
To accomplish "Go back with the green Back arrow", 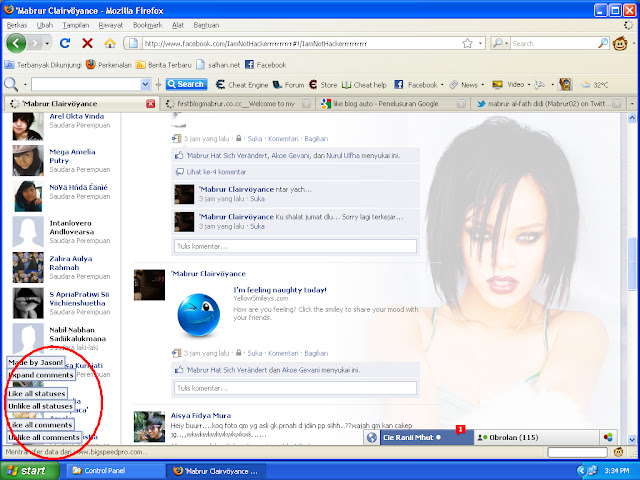I will click(x=16, y=43).
